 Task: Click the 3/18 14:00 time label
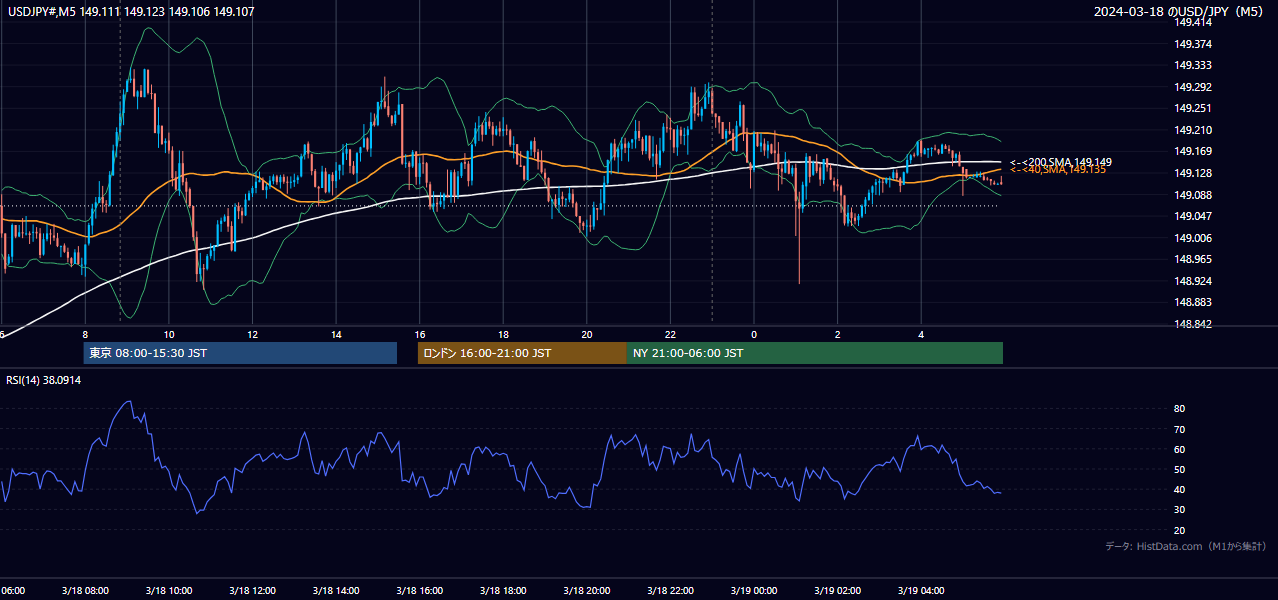(x=336, y=591)
